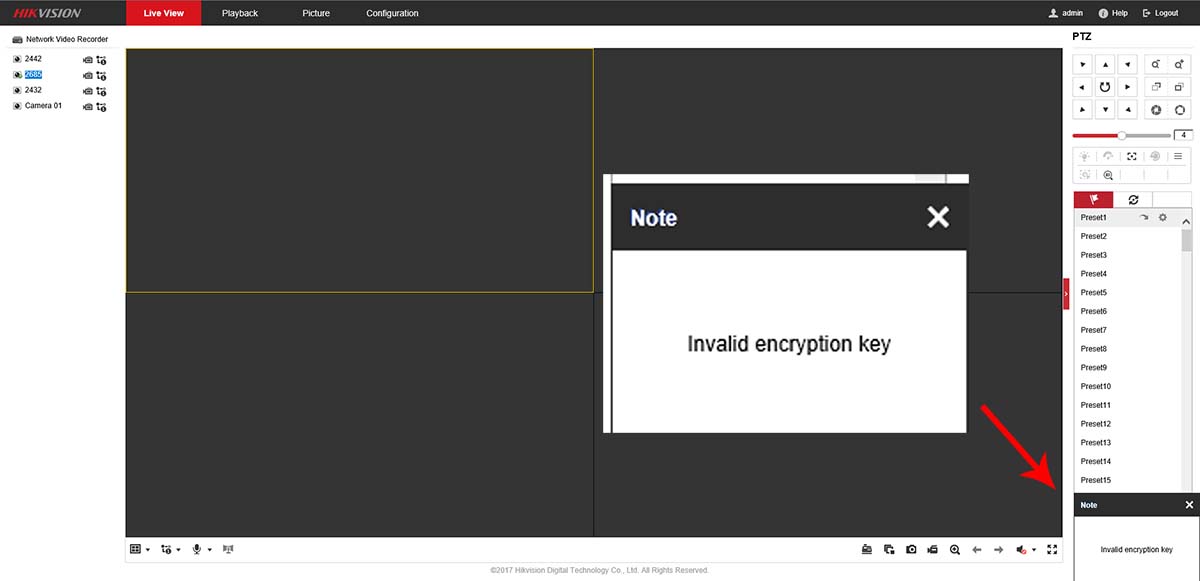Open the volume adjustment dropdown

1033,549
